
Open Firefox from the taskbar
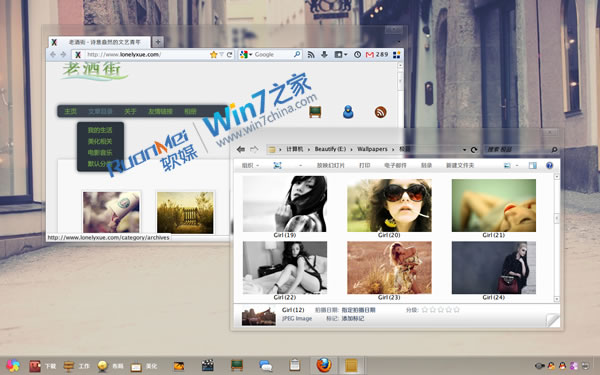[x=324, y=365]
